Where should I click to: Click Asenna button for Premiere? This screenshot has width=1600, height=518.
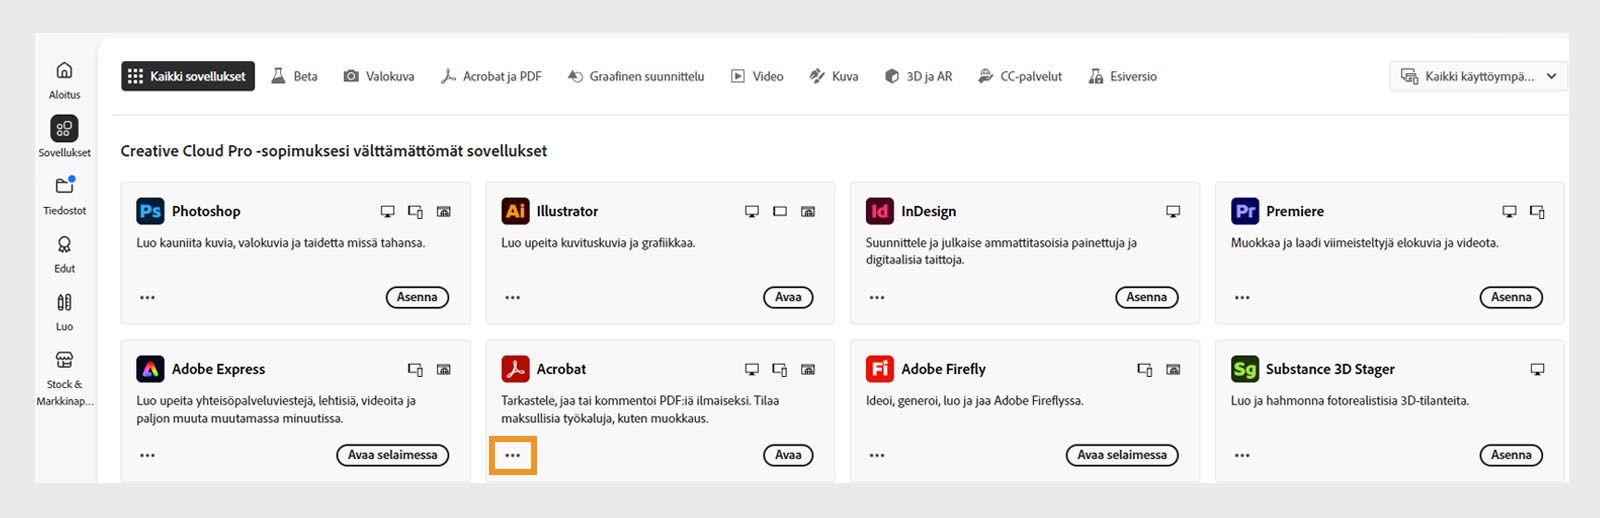click(1511, 297)
